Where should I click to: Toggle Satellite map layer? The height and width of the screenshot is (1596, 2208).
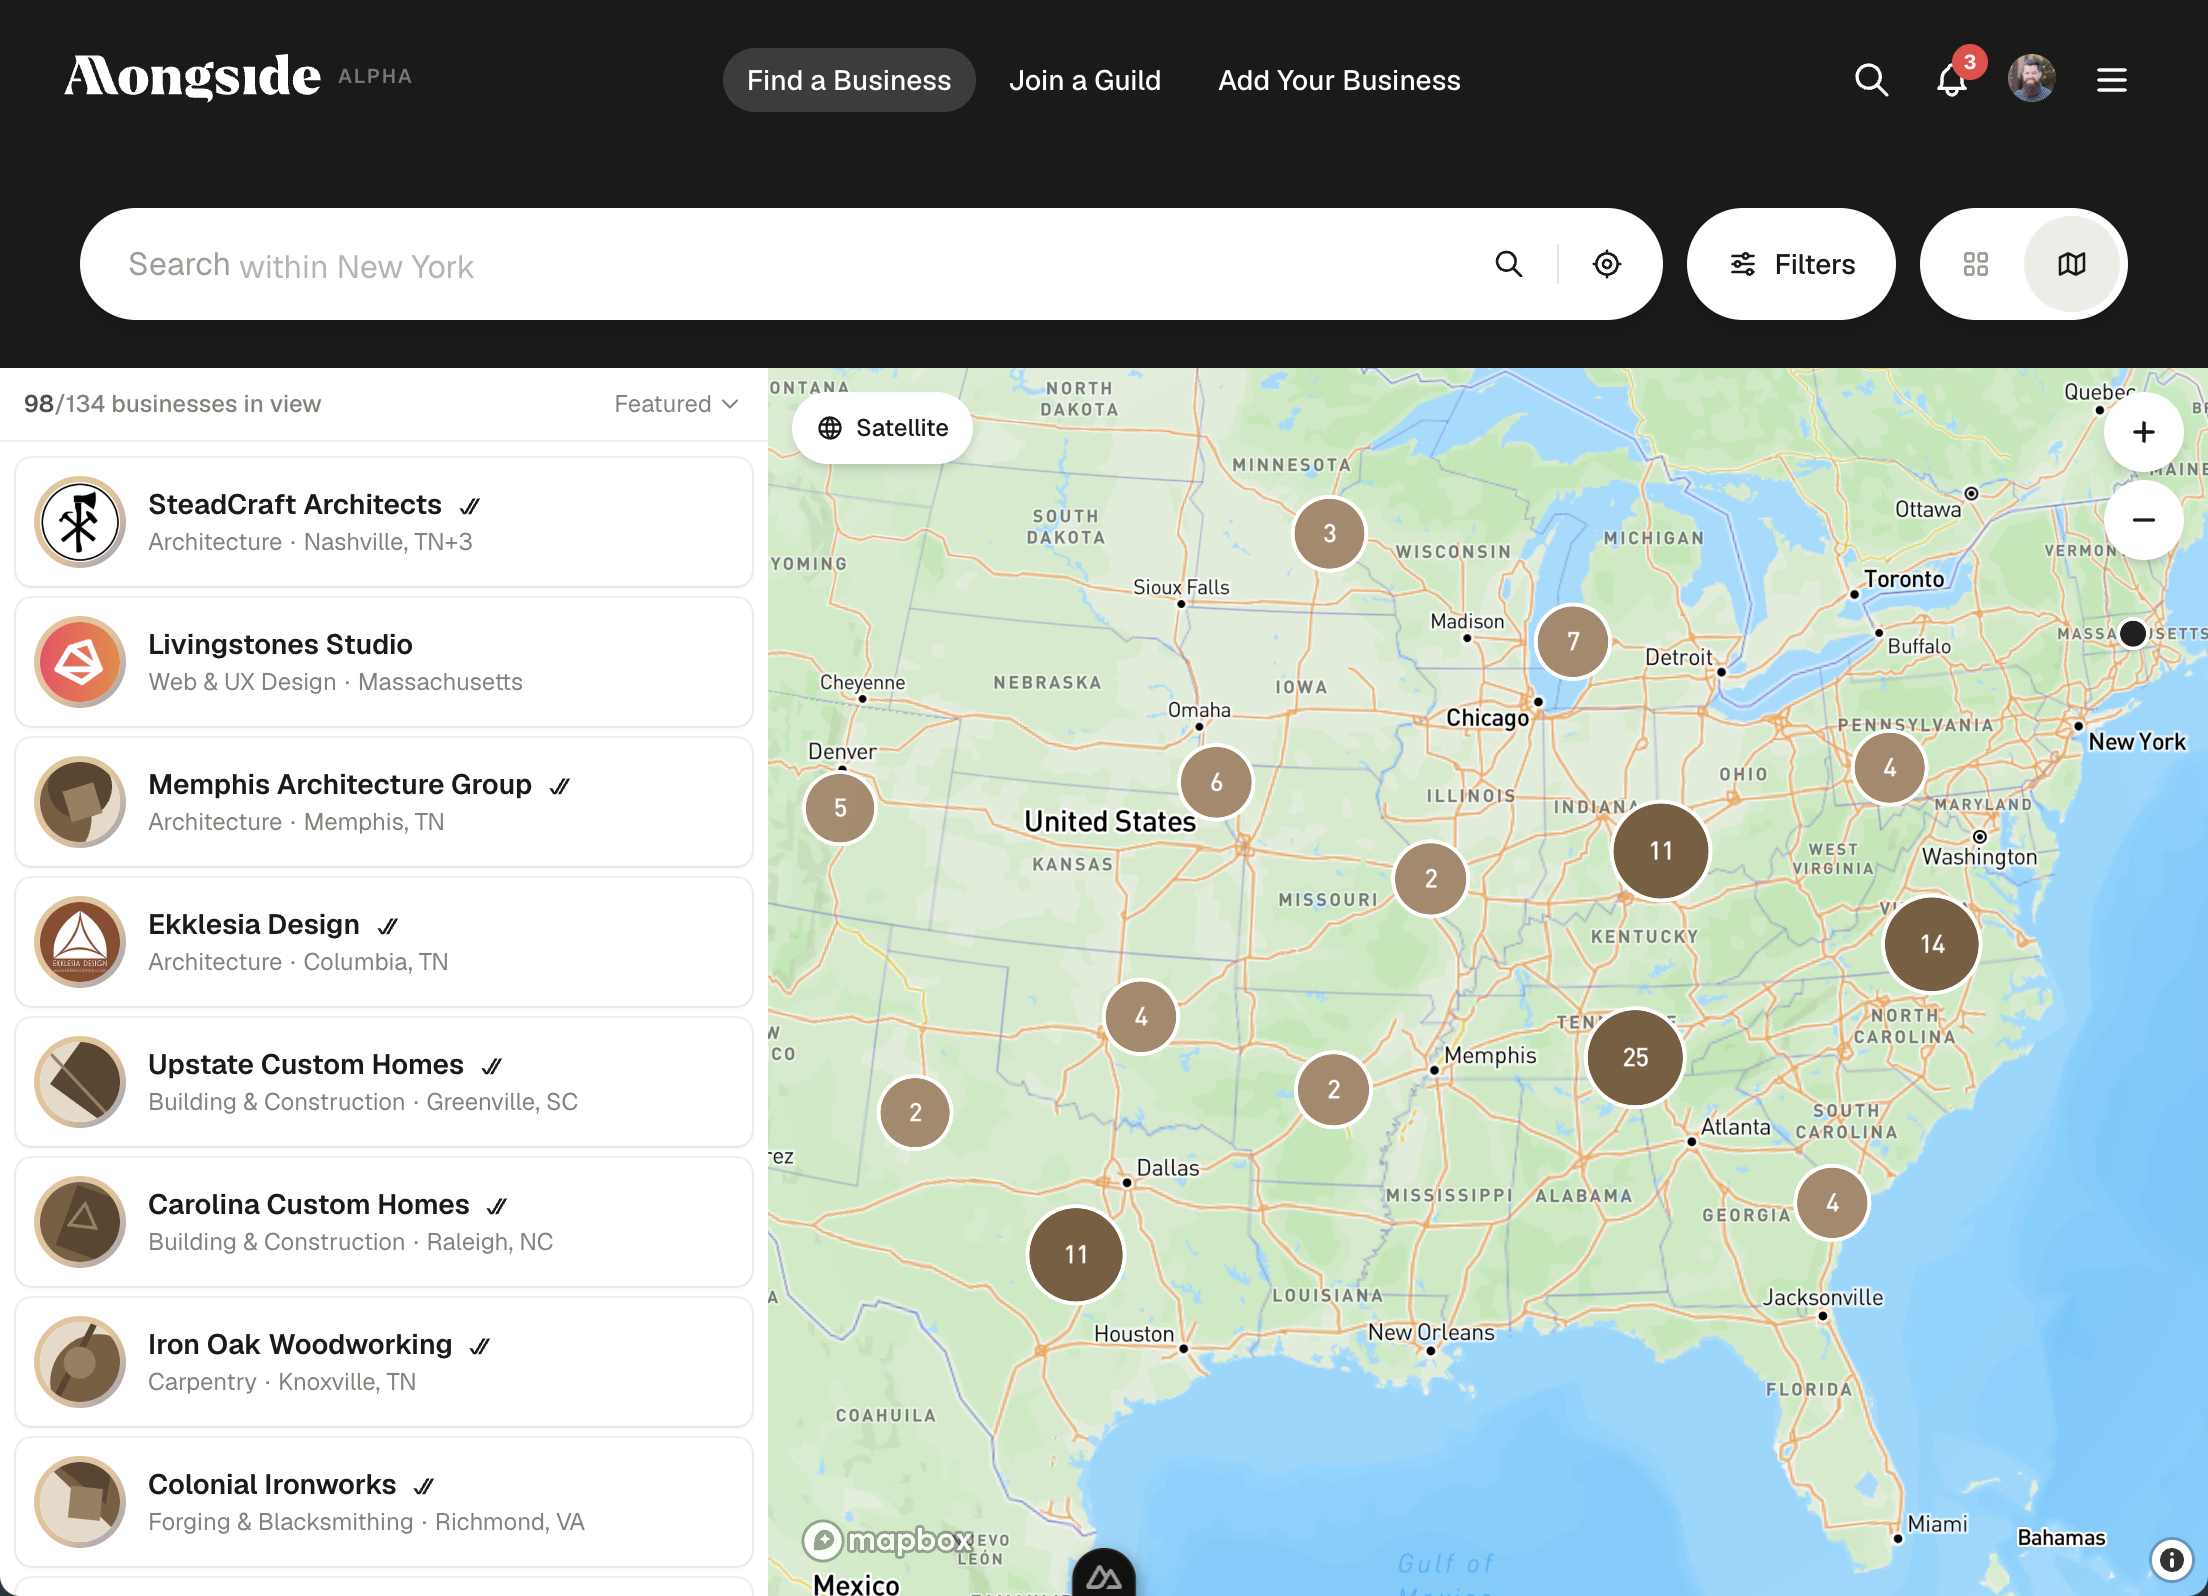(x=883, y=428)
